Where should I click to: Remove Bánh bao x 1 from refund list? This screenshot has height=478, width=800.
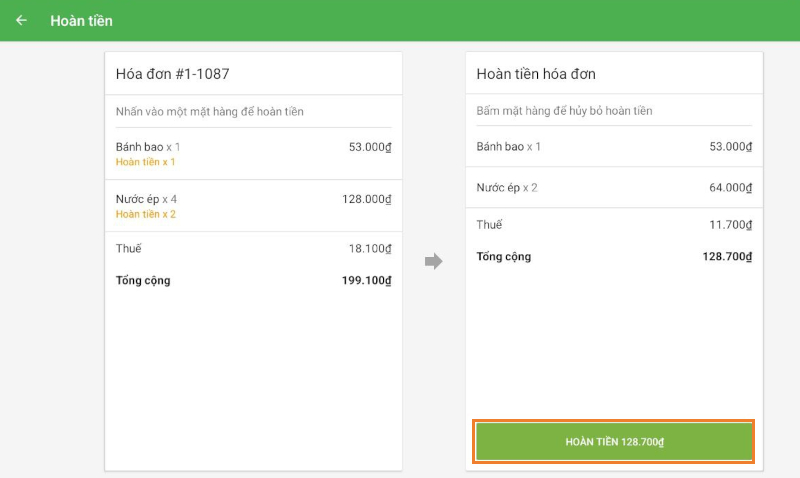point(509,147)
